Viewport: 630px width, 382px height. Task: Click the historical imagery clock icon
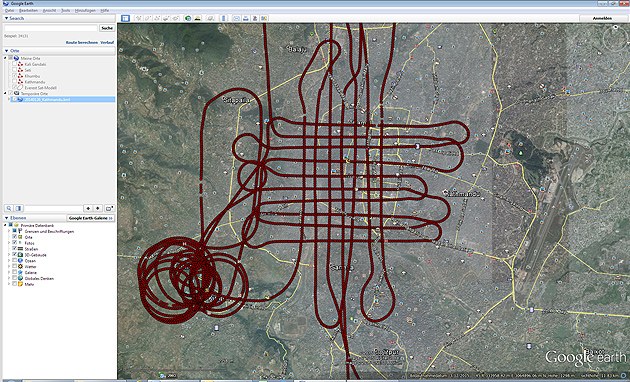coord(188,18)
